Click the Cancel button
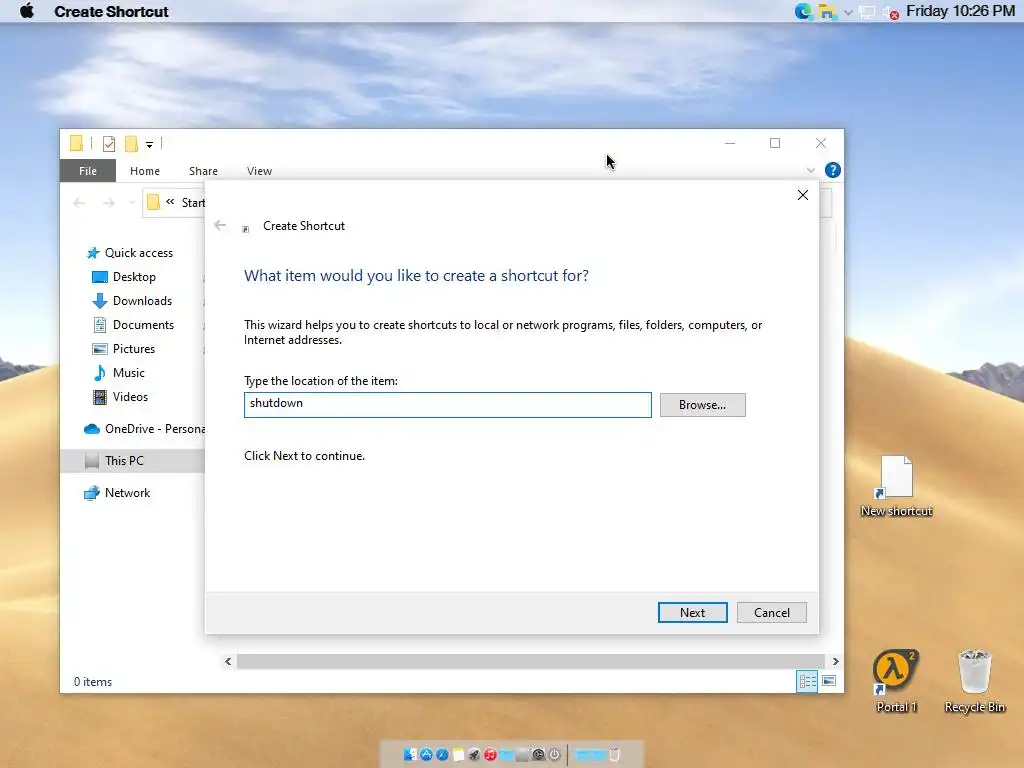 coord(772,613)
